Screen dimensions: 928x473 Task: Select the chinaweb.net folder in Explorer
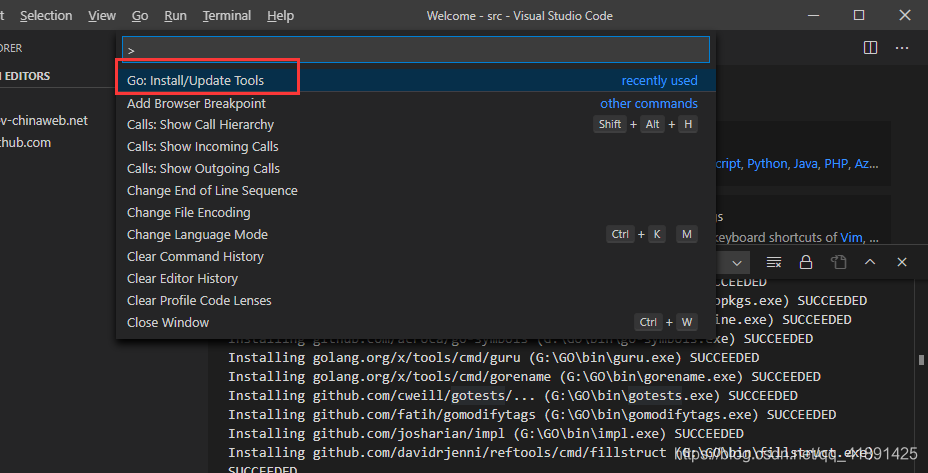[44, 121]
